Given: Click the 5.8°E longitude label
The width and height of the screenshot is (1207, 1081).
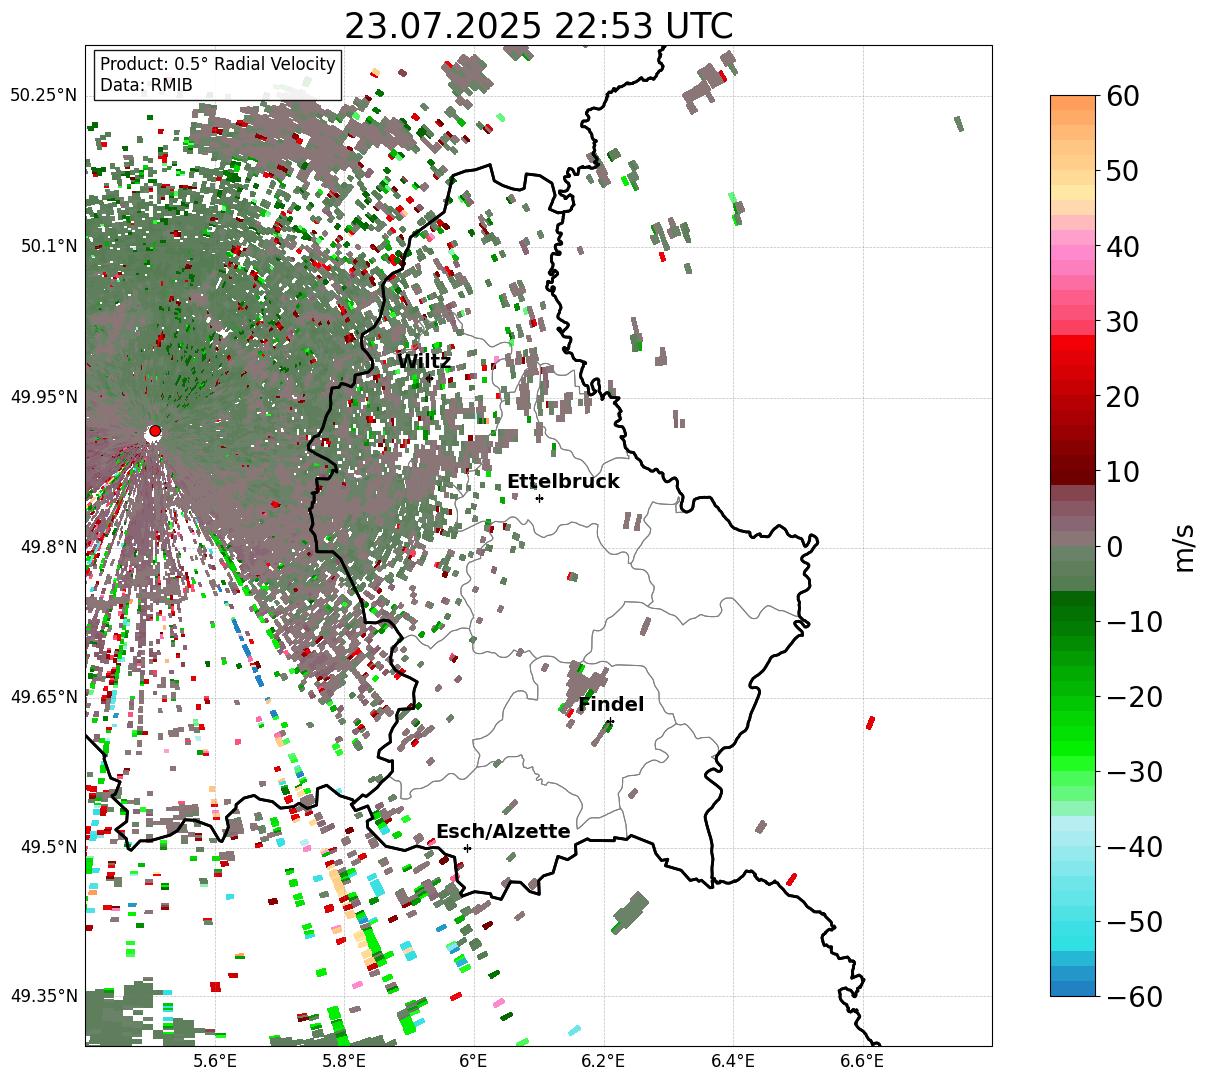Looking at the screenshot, I should click(343, 1061).
